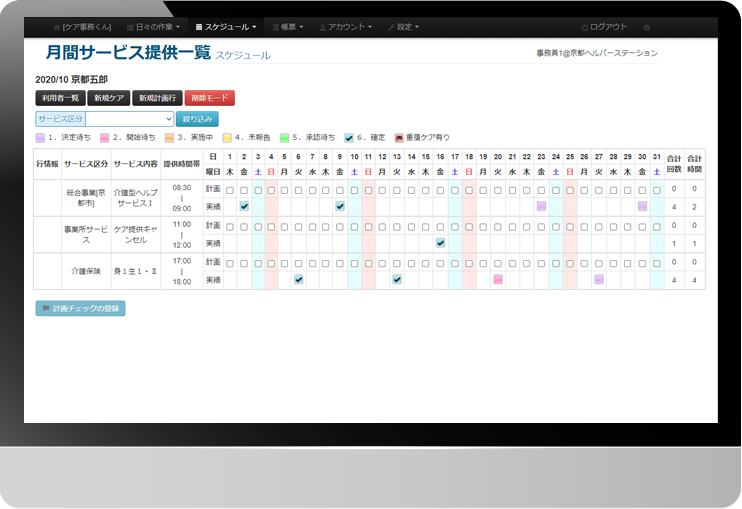This screenshot has width=742, height=509.
Task: Click the 事業所サービス service cell
Action: 86,235
